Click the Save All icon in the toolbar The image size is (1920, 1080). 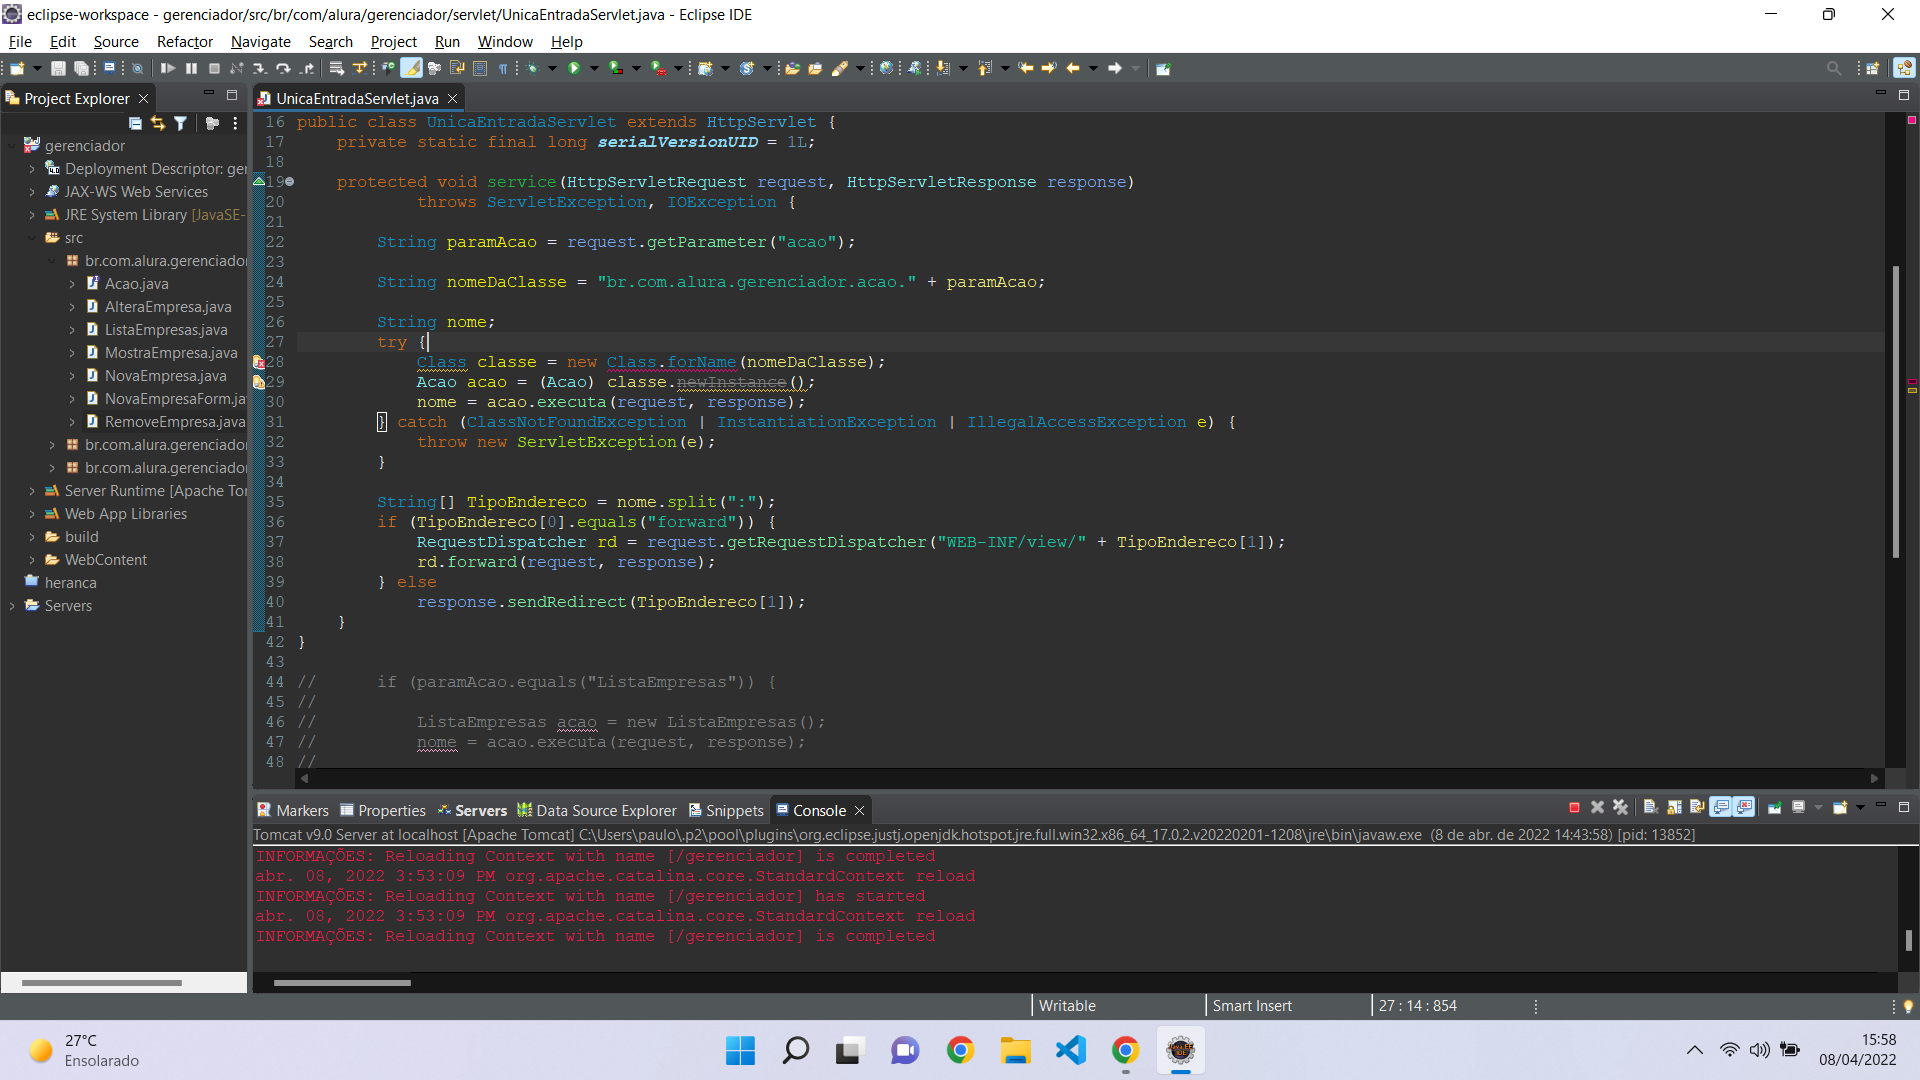coord(81,68)
